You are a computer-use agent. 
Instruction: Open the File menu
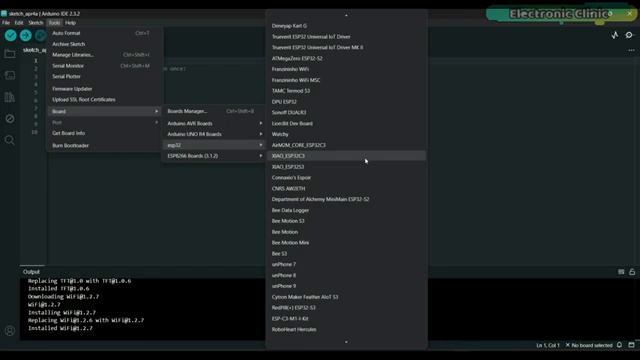tap(6, 23)
